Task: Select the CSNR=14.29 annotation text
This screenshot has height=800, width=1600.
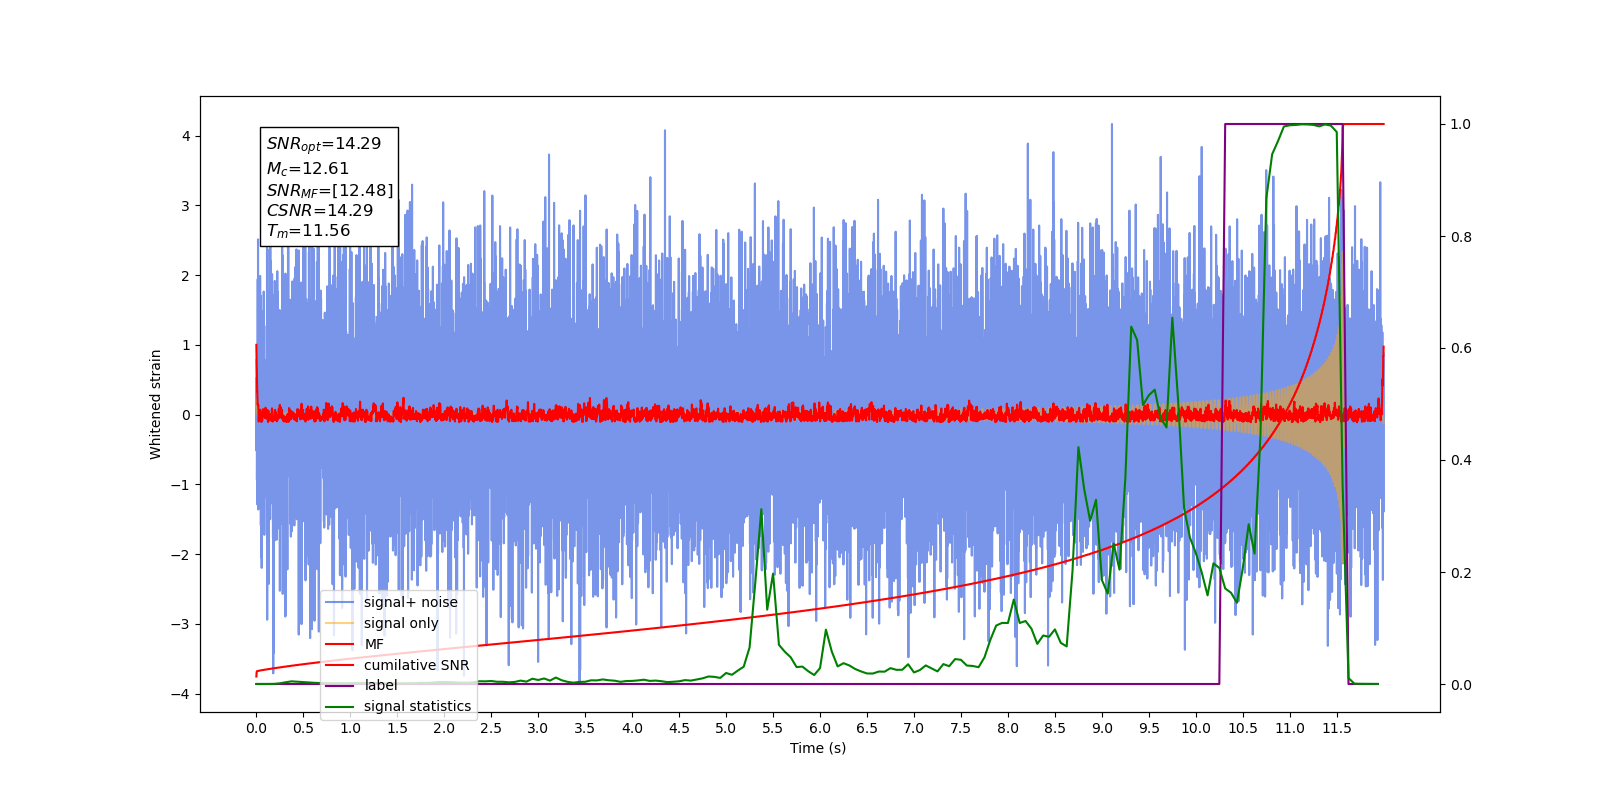Action: click(x=320, y=211)
